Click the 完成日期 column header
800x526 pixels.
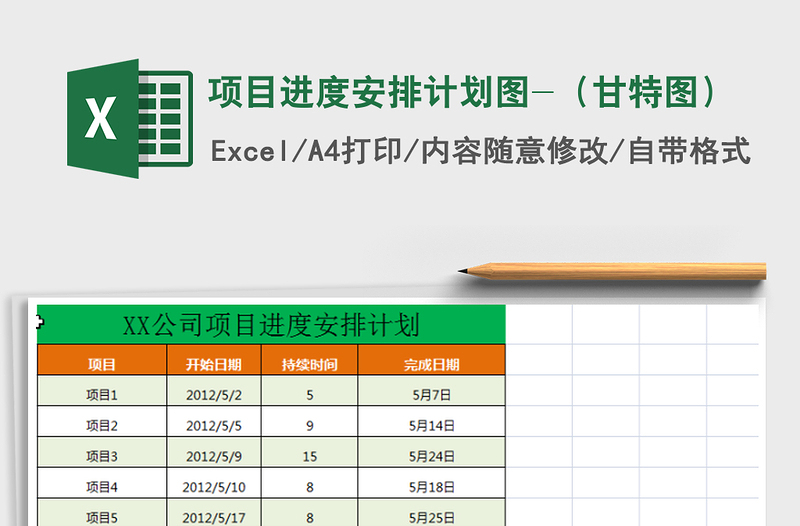pos(432,364)
